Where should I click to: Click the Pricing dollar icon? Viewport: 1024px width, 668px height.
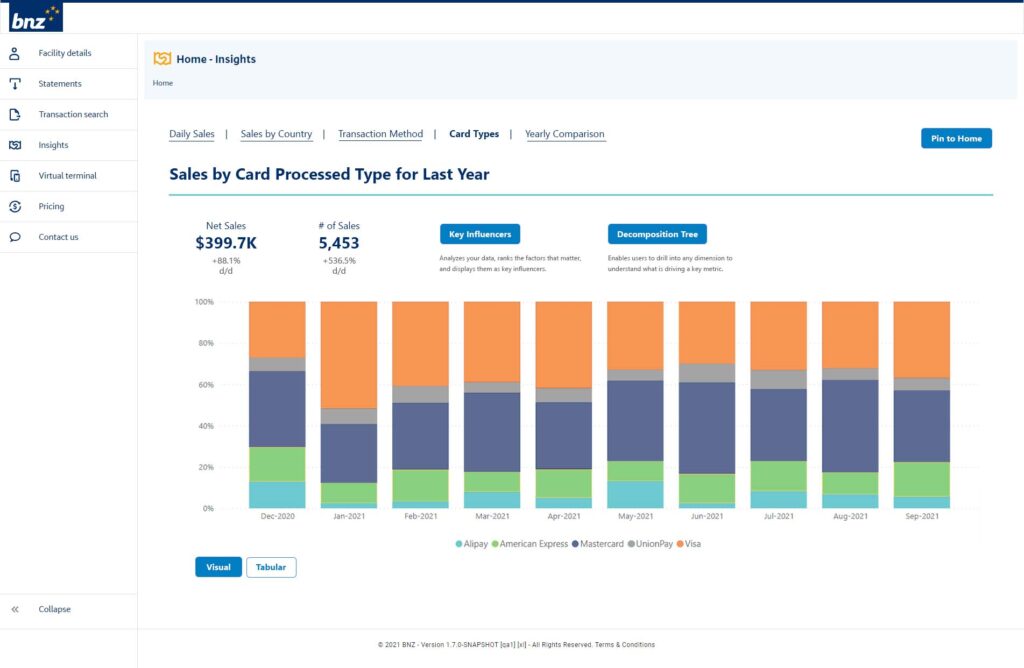tap(15, 207)
